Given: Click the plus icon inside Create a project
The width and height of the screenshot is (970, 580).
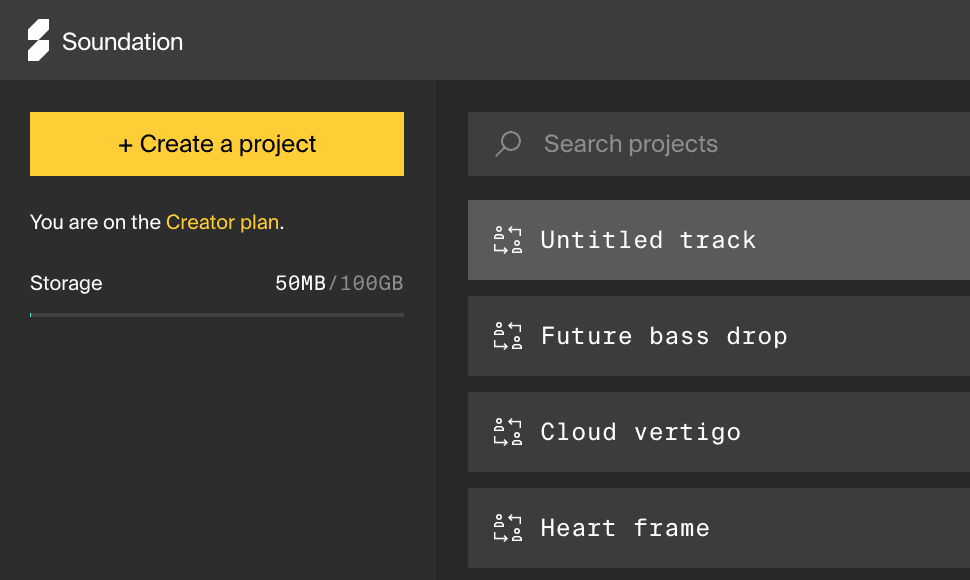Looking at the screenshot, I should pyautogui.click(x=126, y=144).
